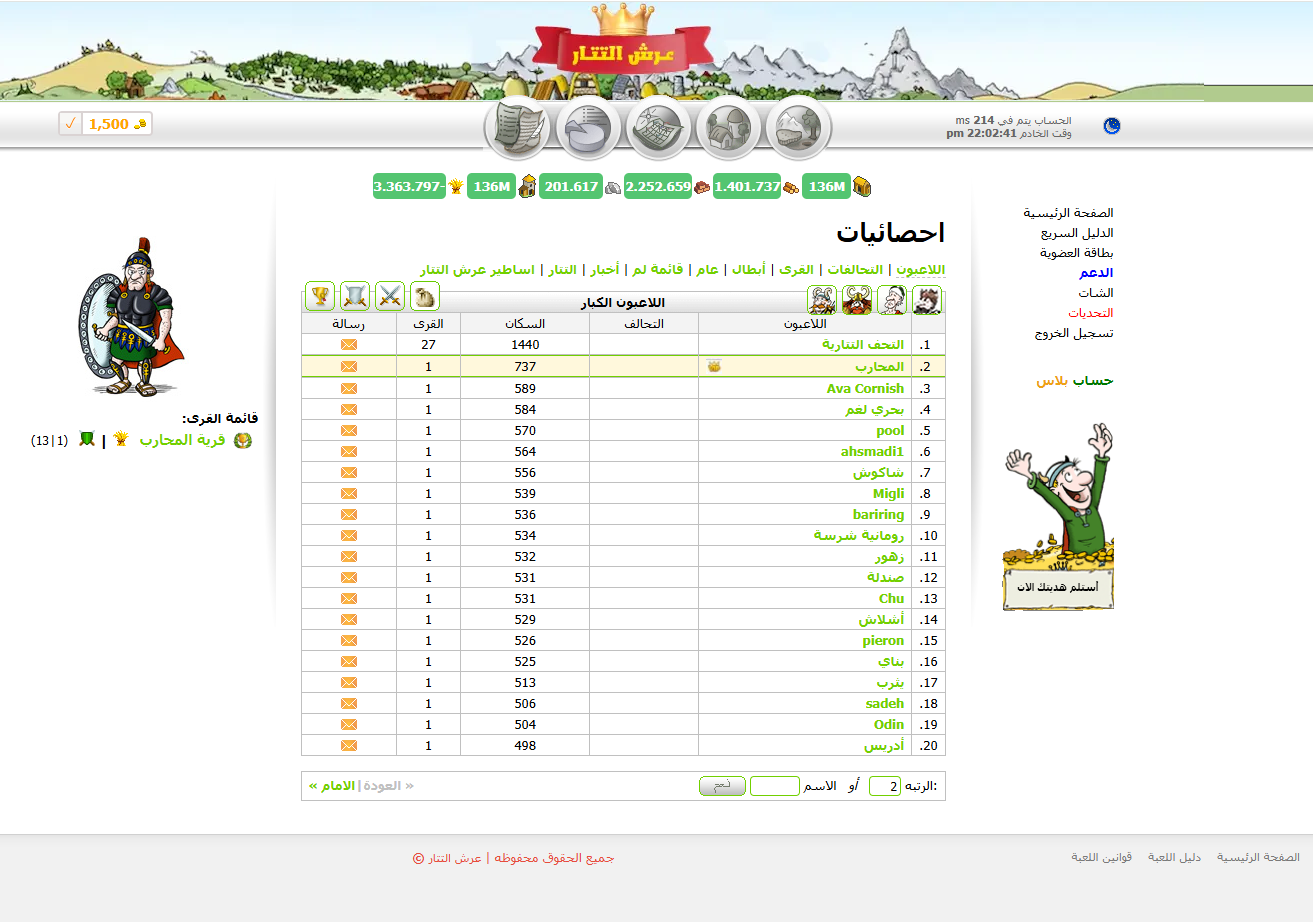
Task: Show top raiders using loot sack icon
Action: (x=424, y=297)
